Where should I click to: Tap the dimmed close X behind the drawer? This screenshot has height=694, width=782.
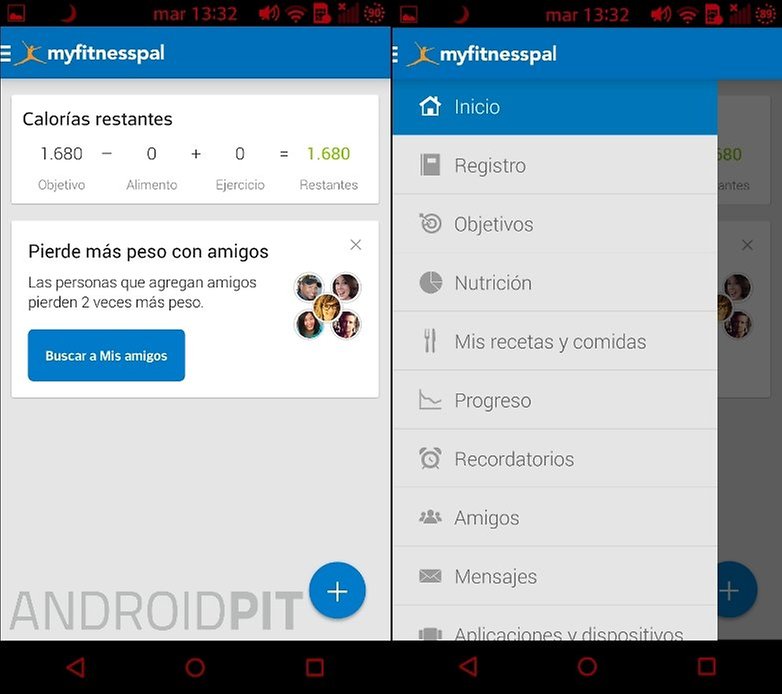coord(747,245)
